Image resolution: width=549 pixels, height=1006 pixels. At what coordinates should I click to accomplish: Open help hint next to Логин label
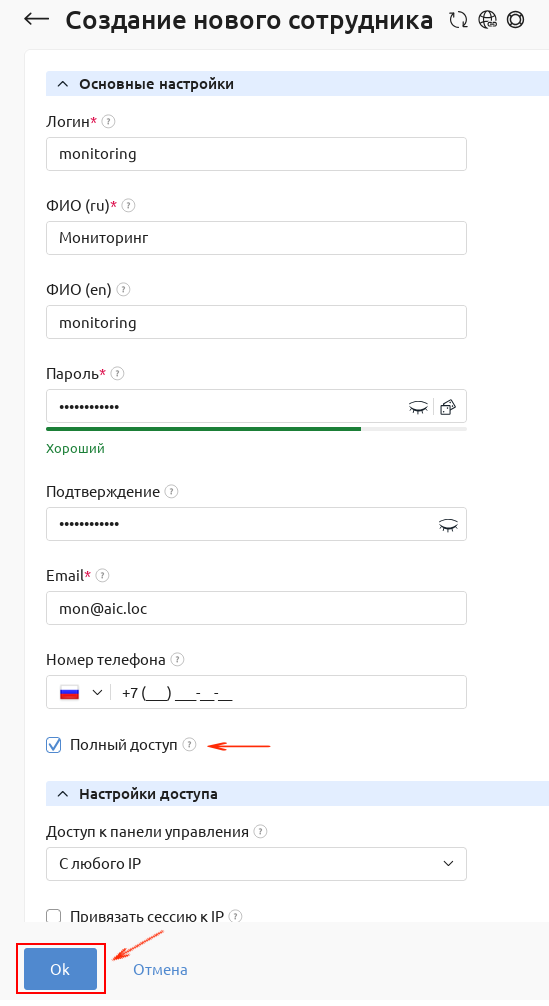[109, 121]
